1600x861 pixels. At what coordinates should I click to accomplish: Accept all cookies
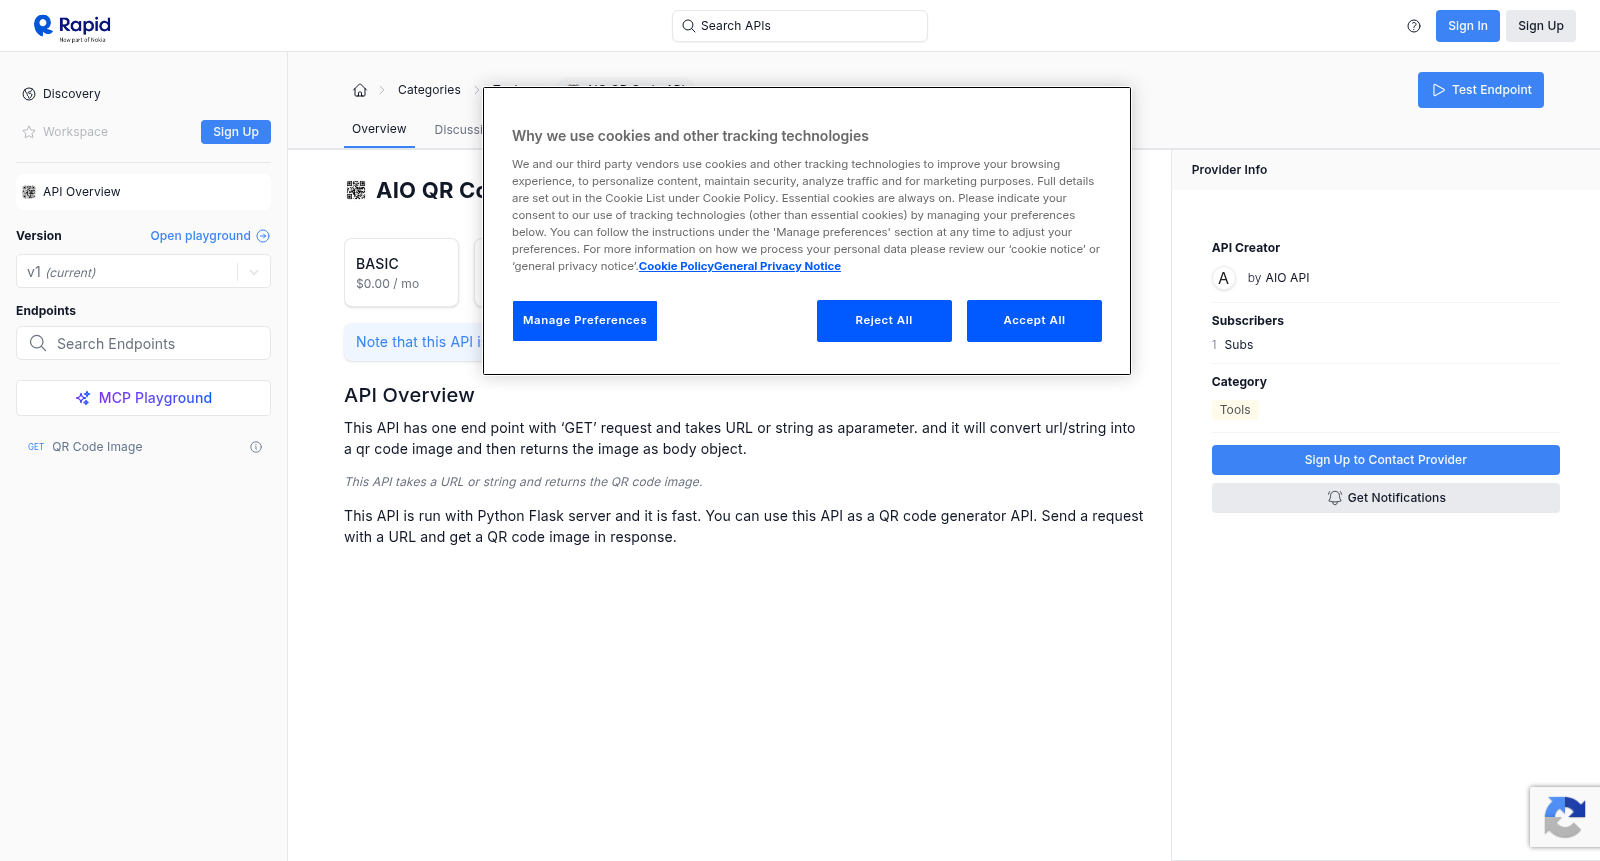[1034, 321]
